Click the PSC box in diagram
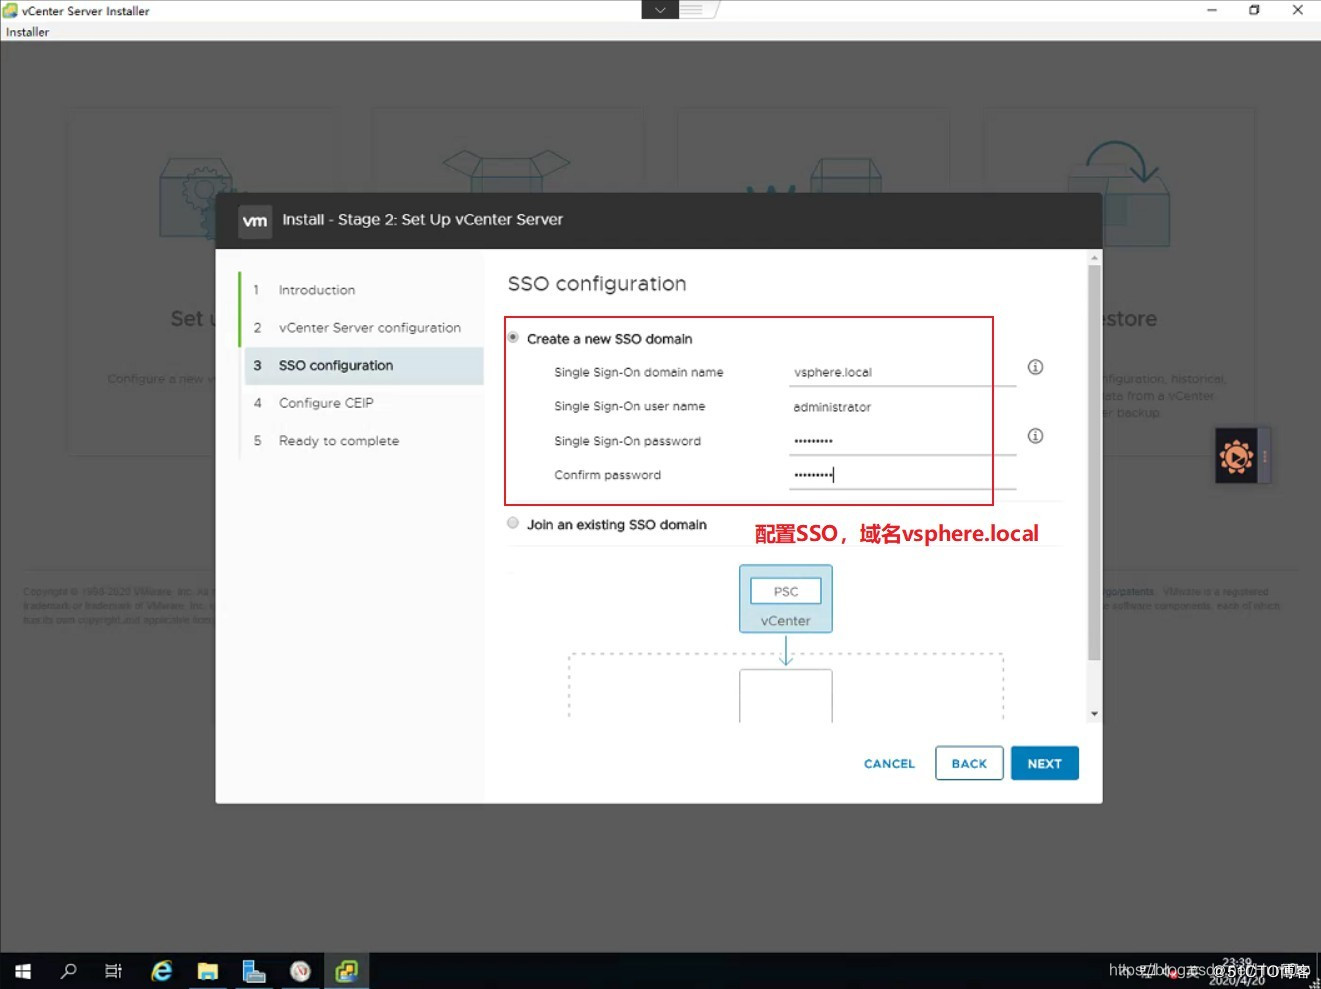Viewport: 1321px width, 989px height. coord(786,591)
